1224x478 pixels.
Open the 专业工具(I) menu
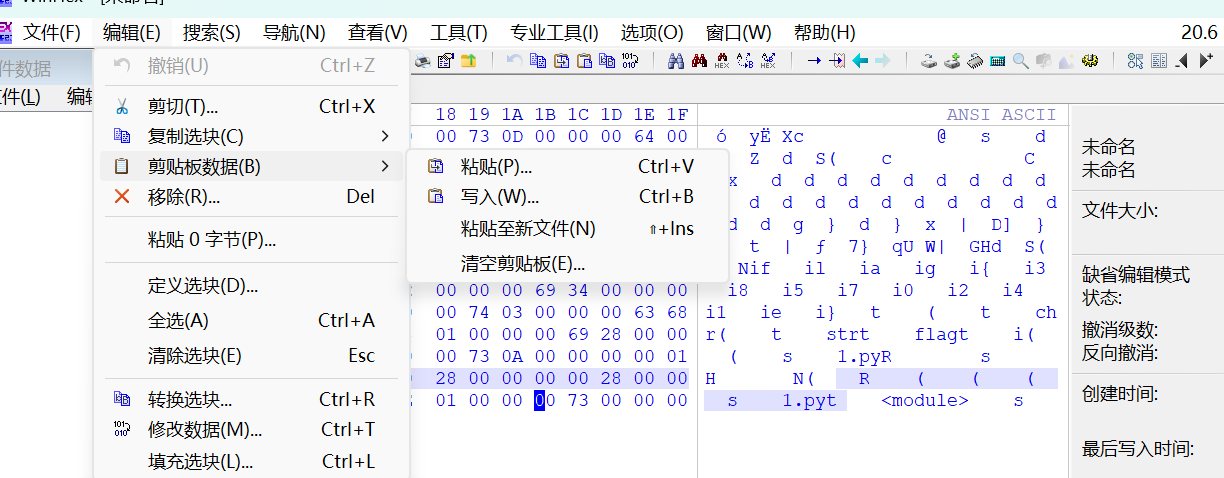tap(554, 32)
